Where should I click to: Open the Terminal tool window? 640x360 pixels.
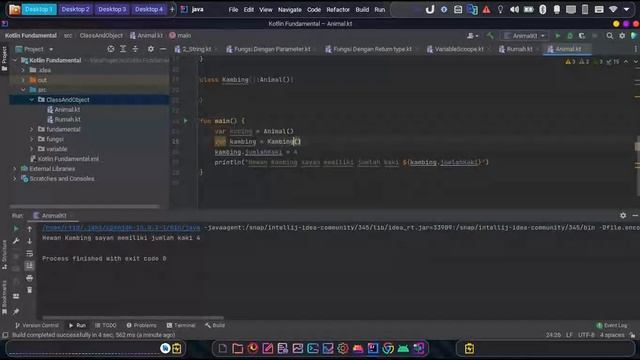(181, 325)
